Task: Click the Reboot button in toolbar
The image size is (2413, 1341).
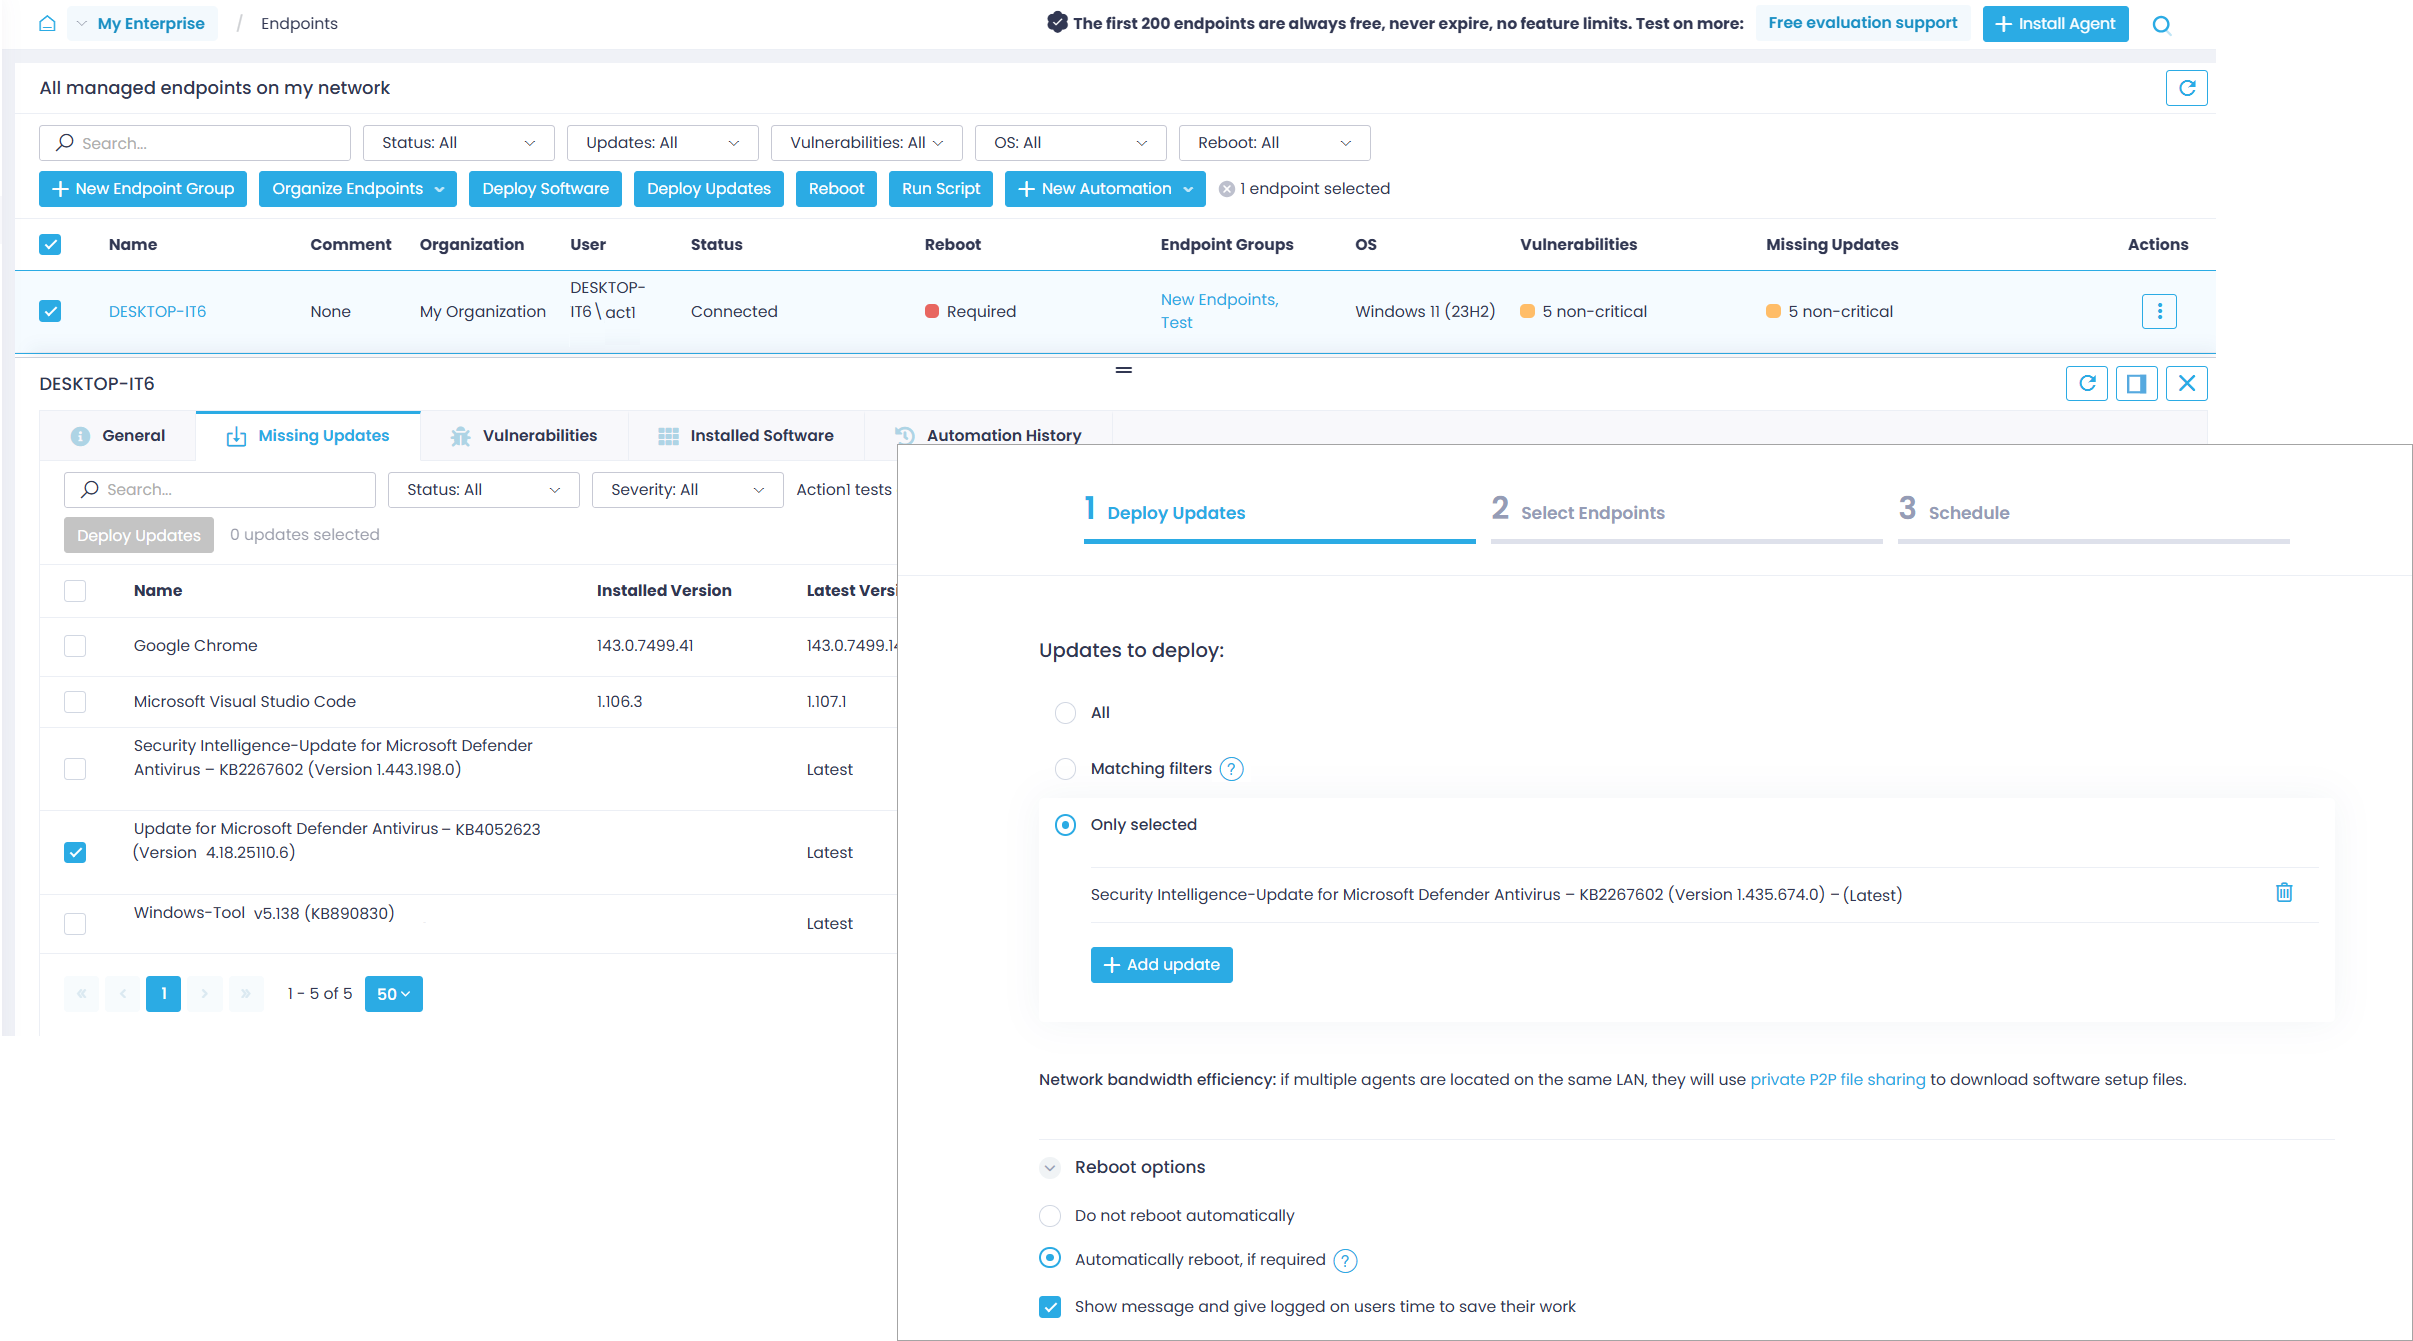Action: (x=836, y=189)
